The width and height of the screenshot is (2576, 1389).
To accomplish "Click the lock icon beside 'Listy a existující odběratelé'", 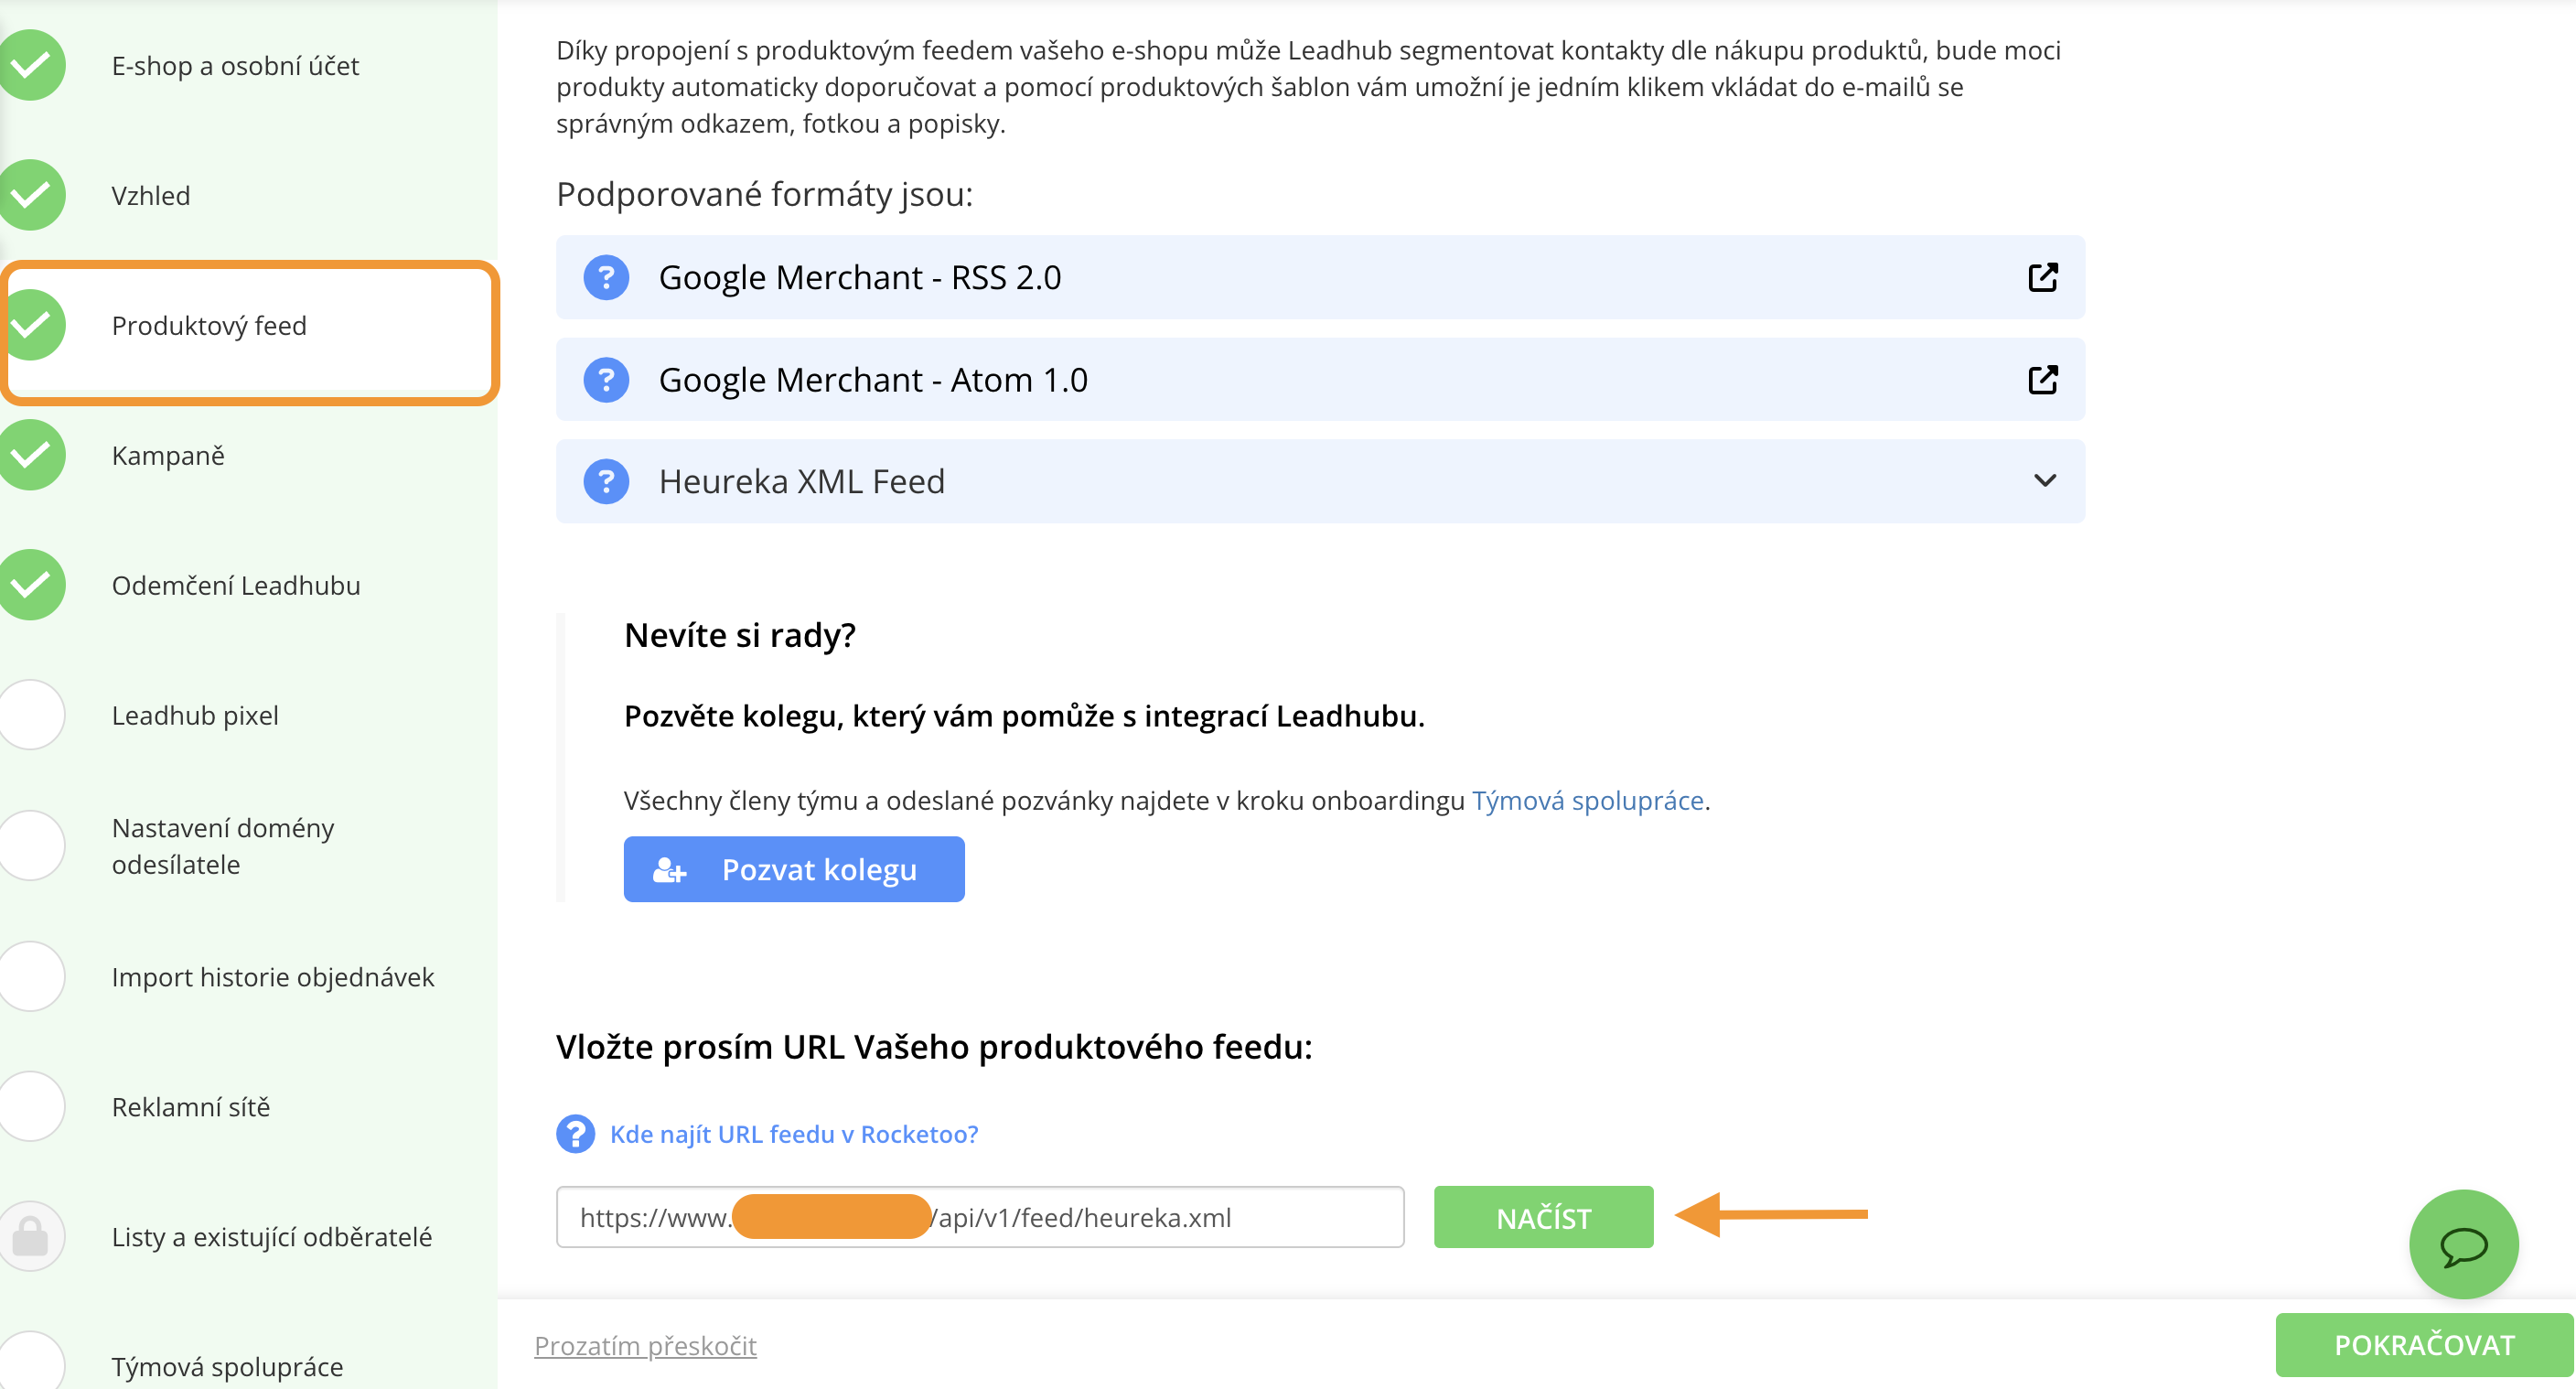I will 30,1237.
